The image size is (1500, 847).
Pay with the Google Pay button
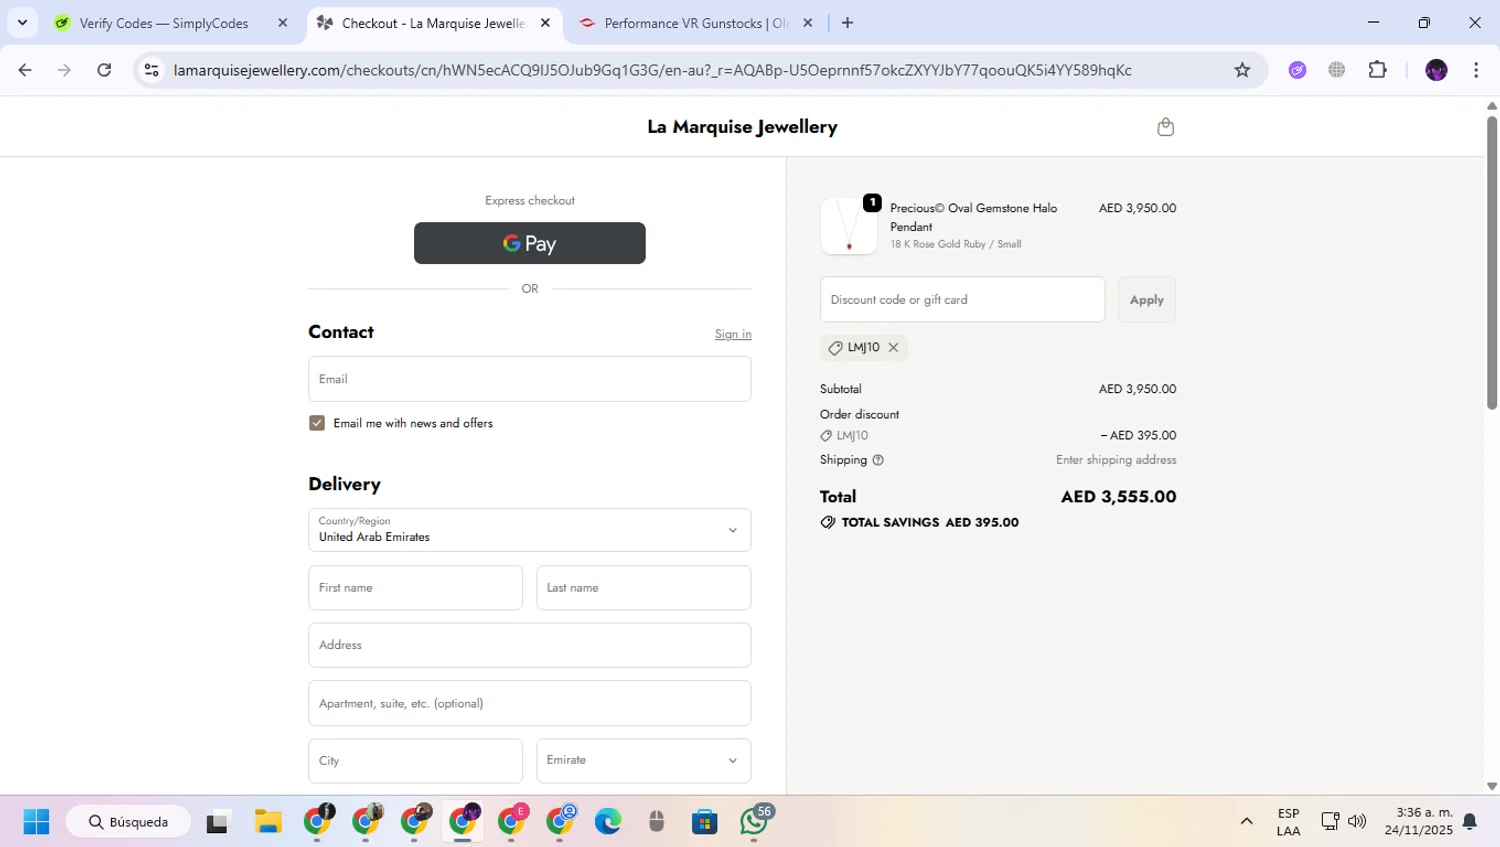[530, 243]
